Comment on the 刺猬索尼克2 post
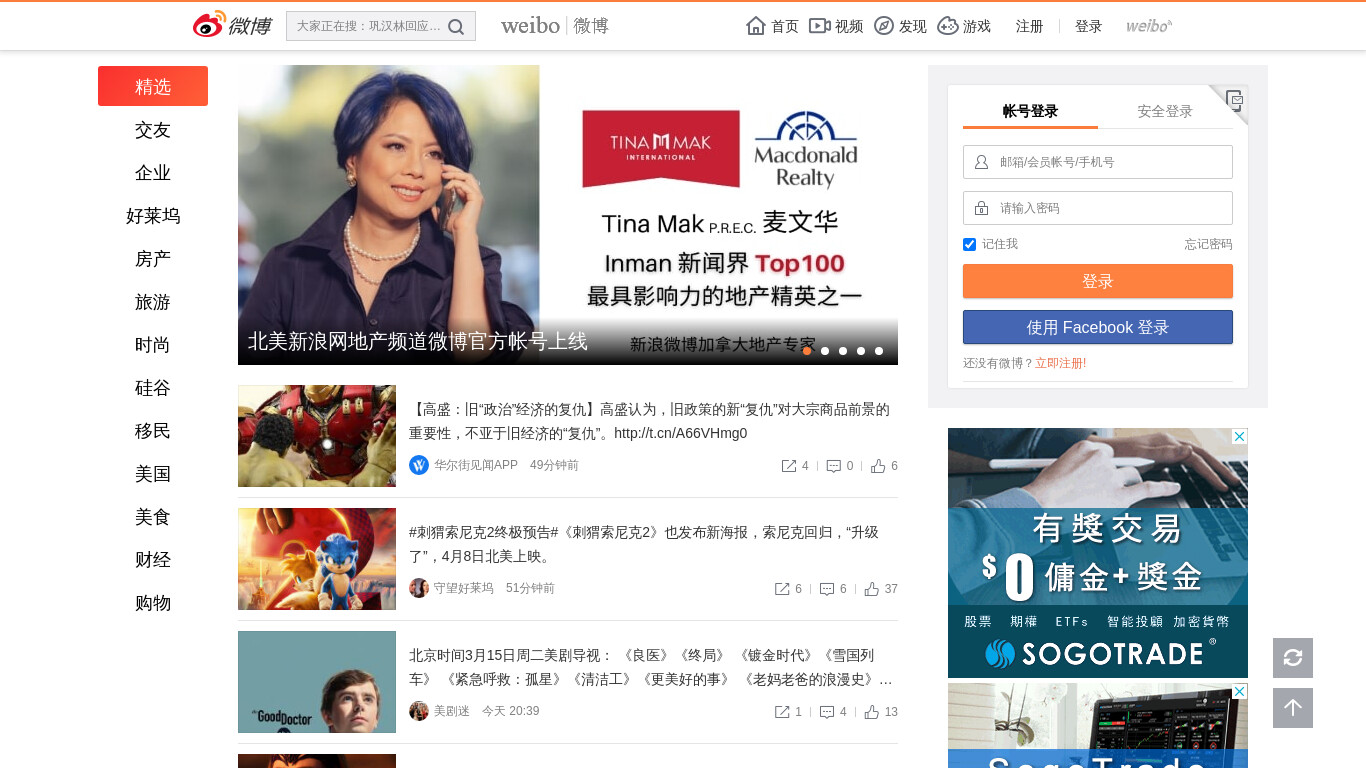 (x=827, y=589)
